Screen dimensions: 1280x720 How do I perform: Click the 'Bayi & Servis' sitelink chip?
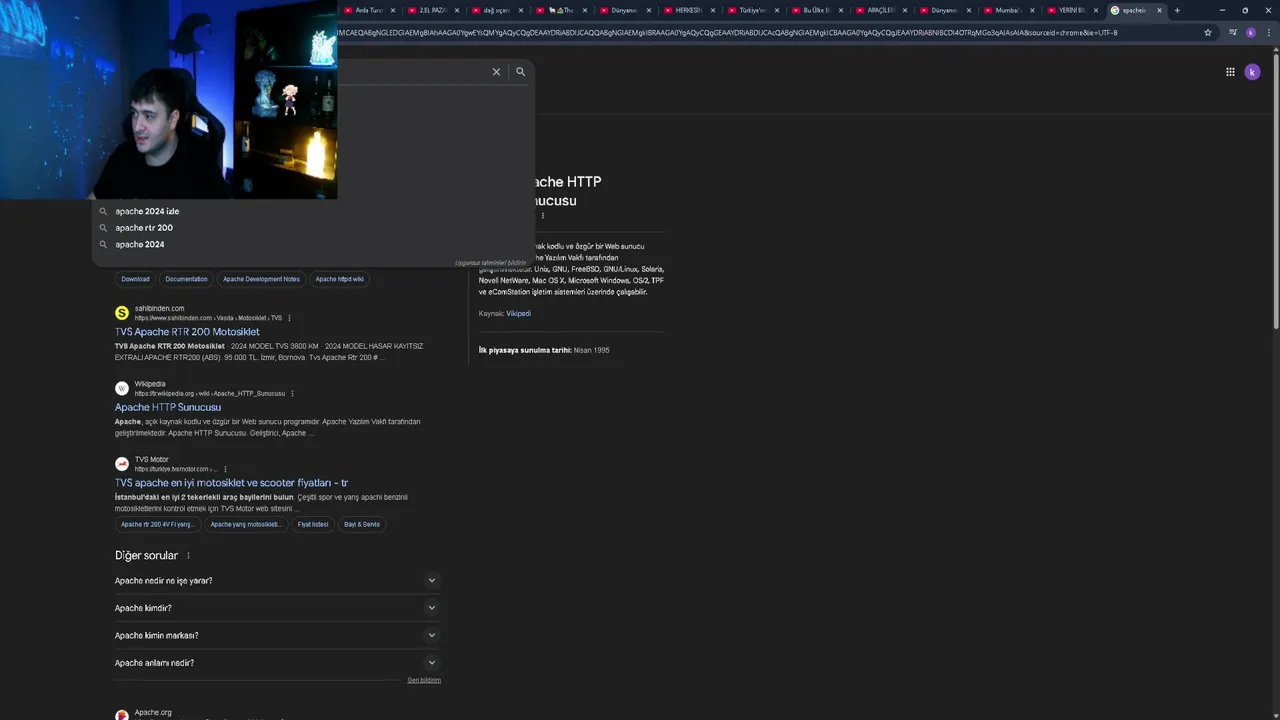point(362,524)
